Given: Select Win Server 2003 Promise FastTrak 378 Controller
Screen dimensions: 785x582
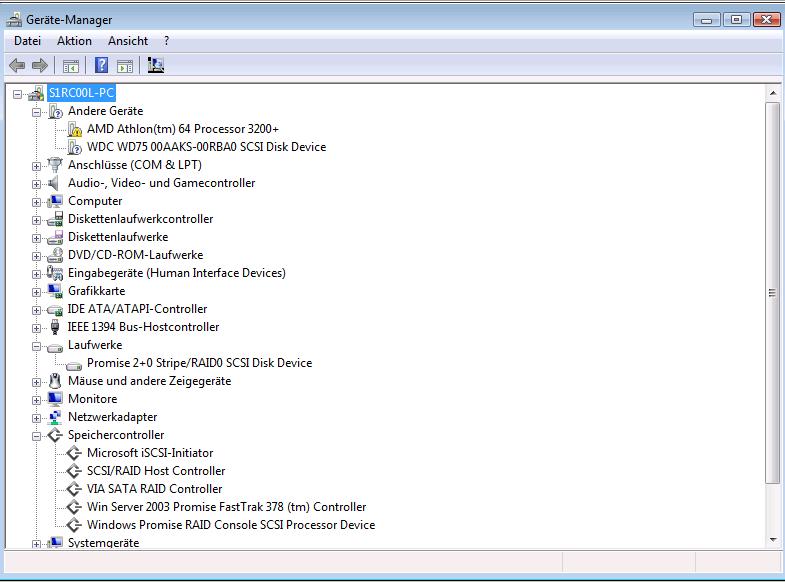Looking at the screenshot, I should point(226,507).
